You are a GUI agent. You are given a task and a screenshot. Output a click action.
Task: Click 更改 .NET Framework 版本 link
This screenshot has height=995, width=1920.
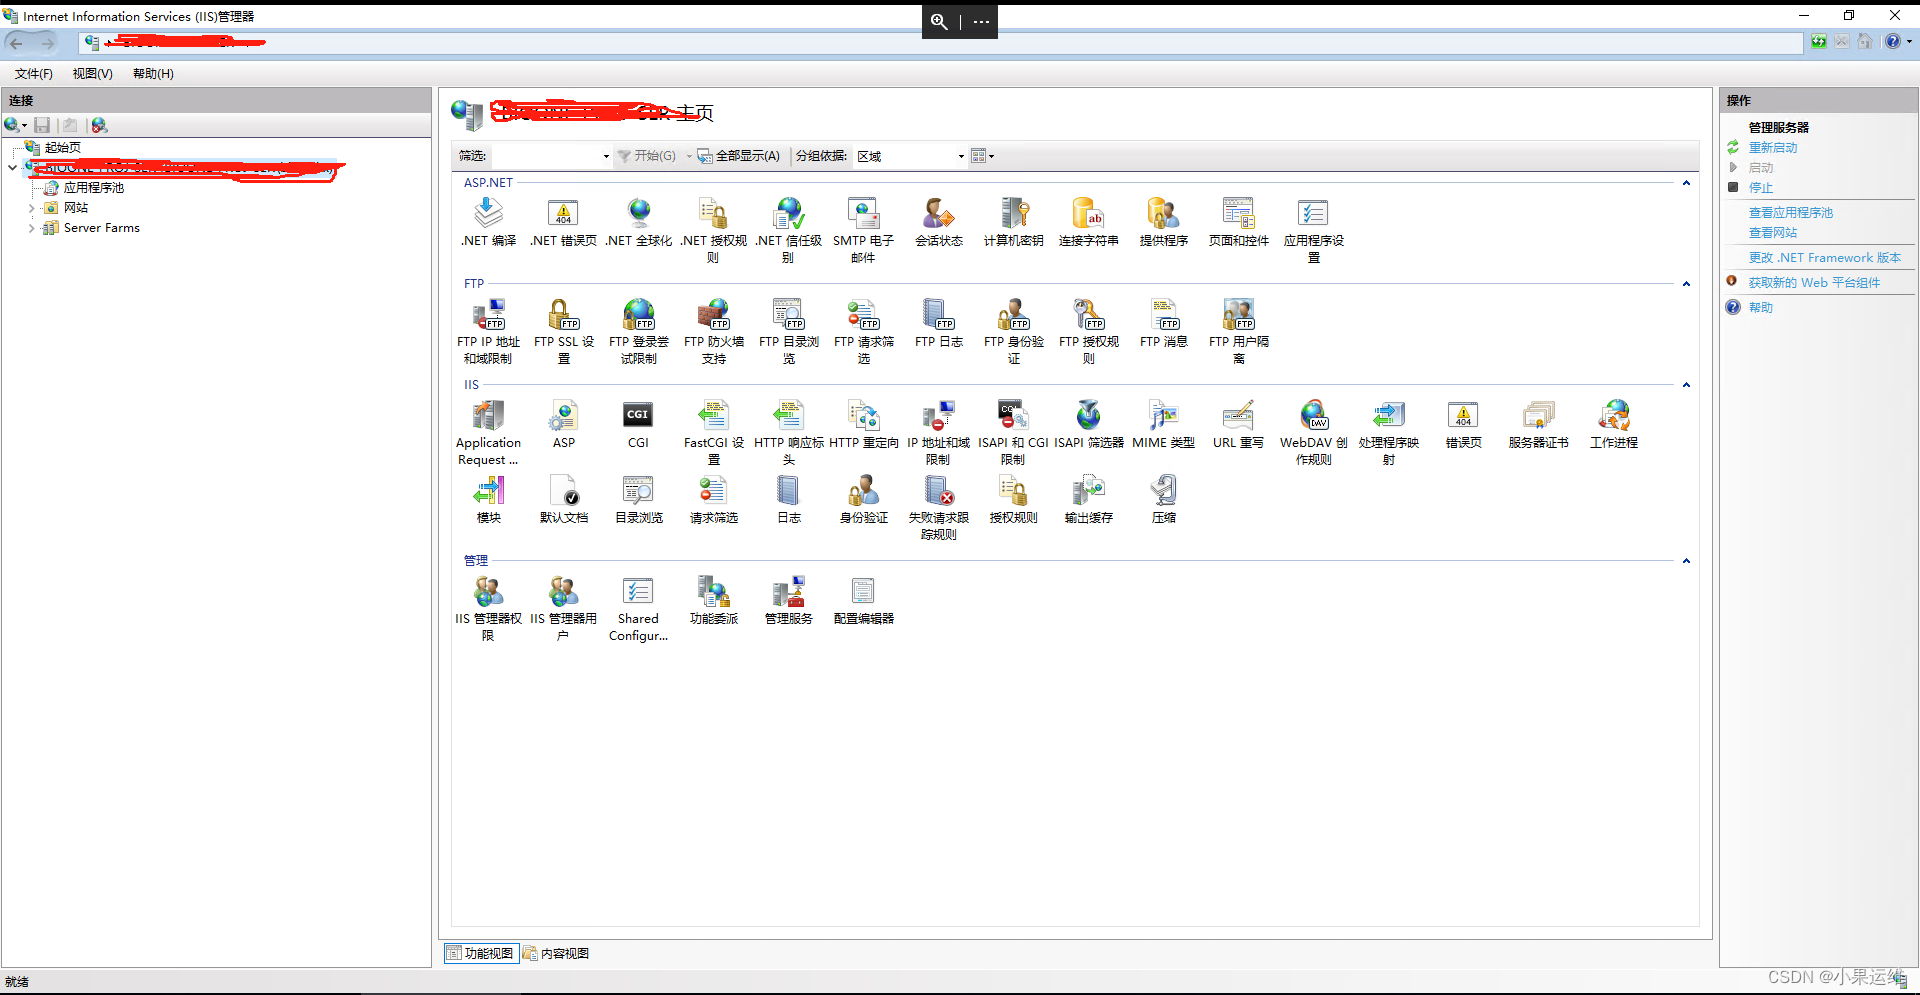click(x=1824, y=258)
